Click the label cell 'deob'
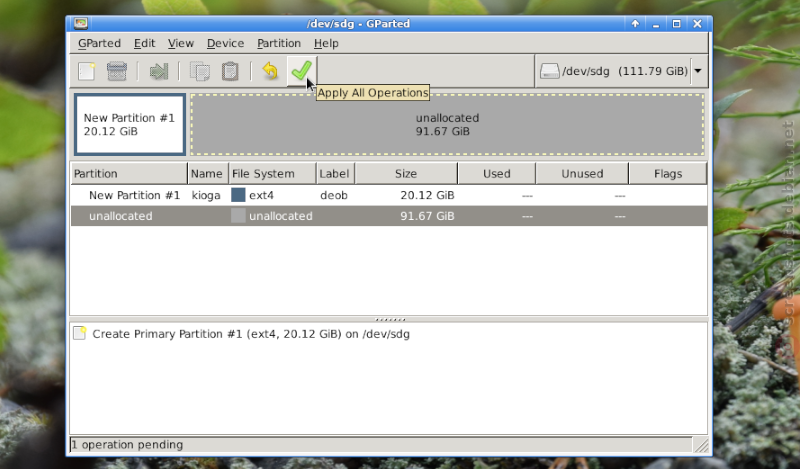The image size is (800, 469). 334,195
